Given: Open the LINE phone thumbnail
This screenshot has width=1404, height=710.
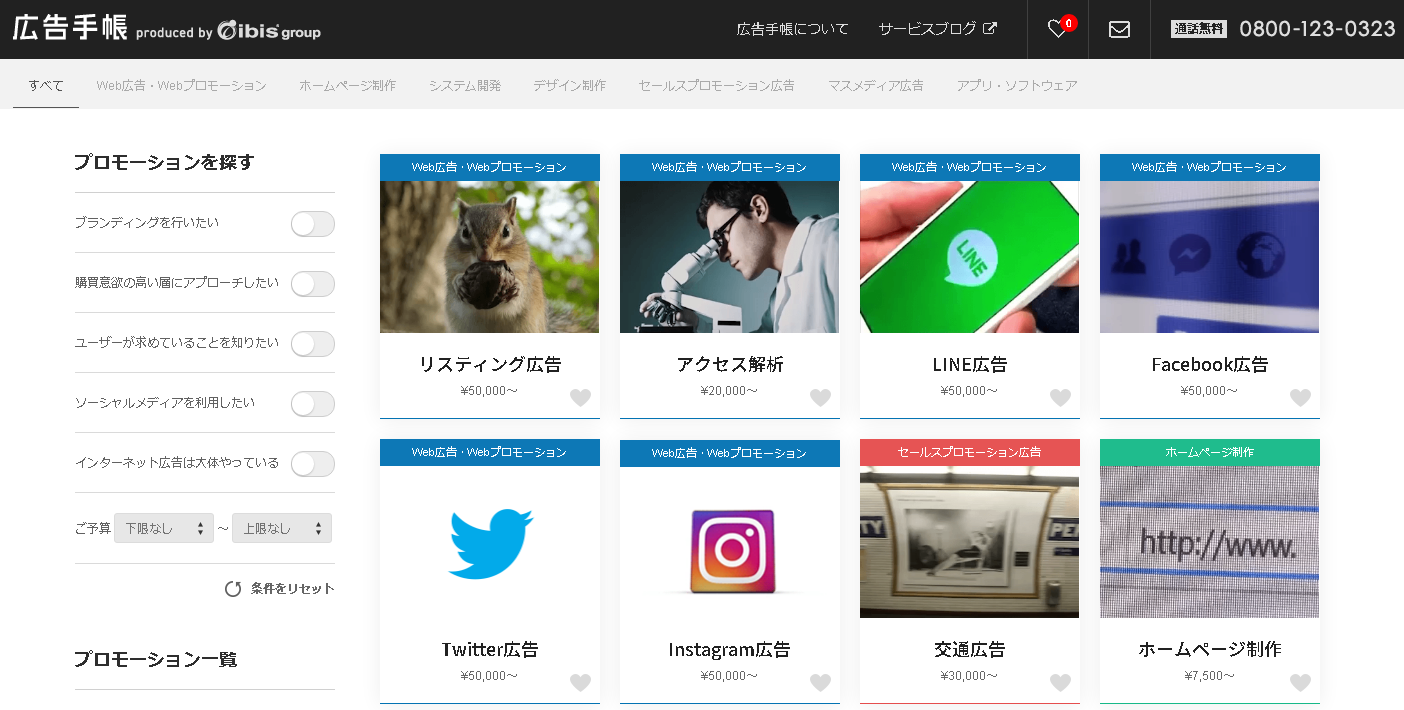Looking at the screenshot, I should [x=970, y=257].
